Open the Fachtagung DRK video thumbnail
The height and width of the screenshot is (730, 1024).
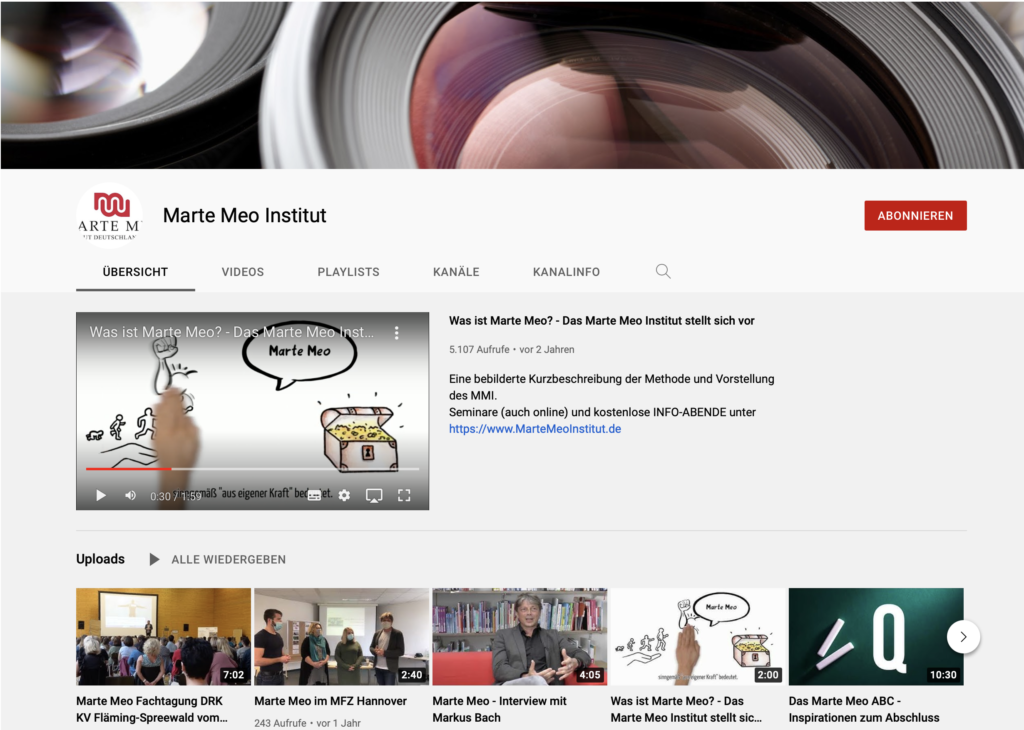point(163,637)
